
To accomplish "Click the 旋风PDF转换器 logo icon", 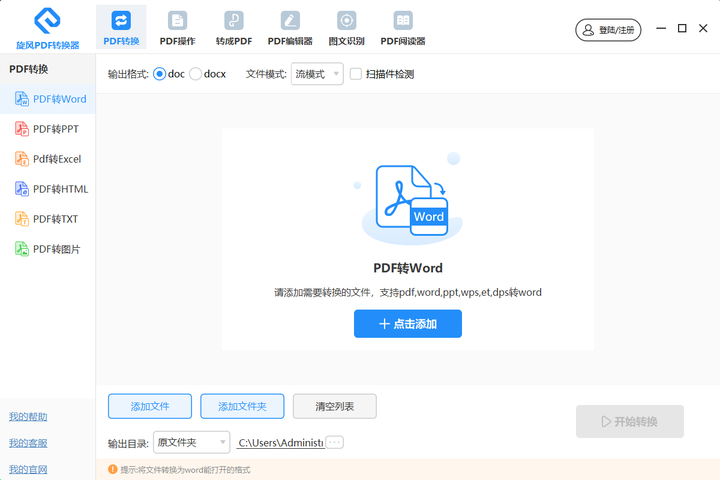I will [x=47, y=20].
